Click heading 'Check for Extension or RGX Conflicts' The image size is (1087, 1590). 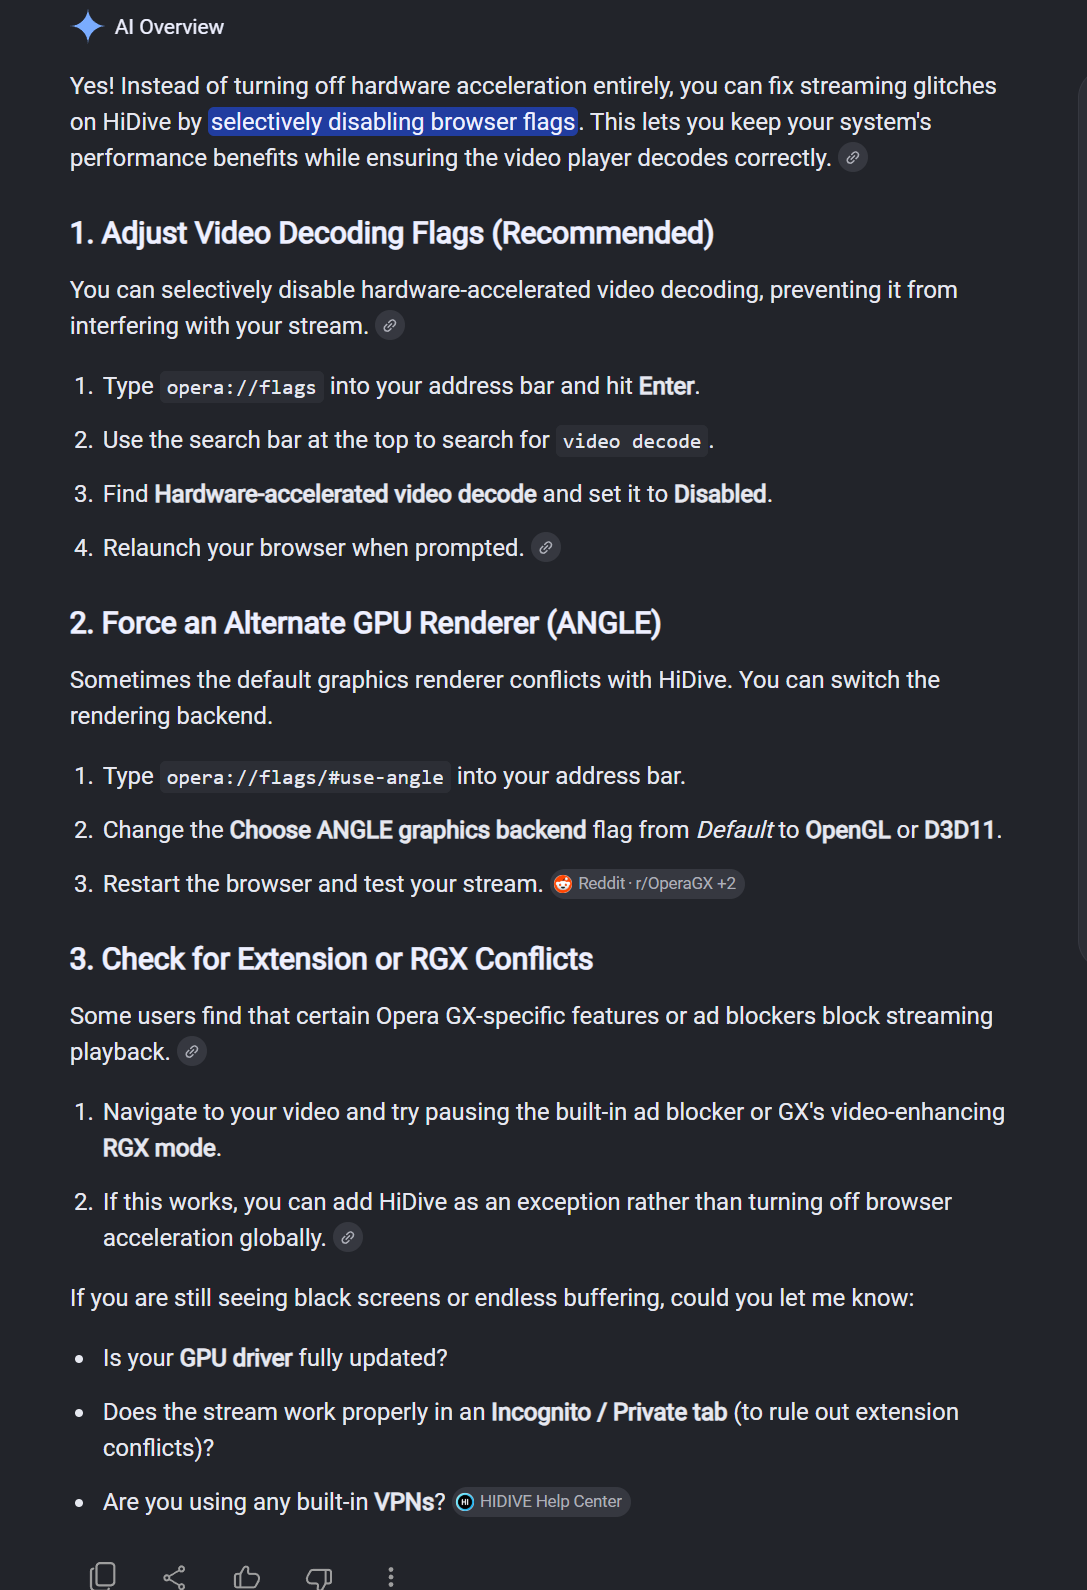coord(332,959)
